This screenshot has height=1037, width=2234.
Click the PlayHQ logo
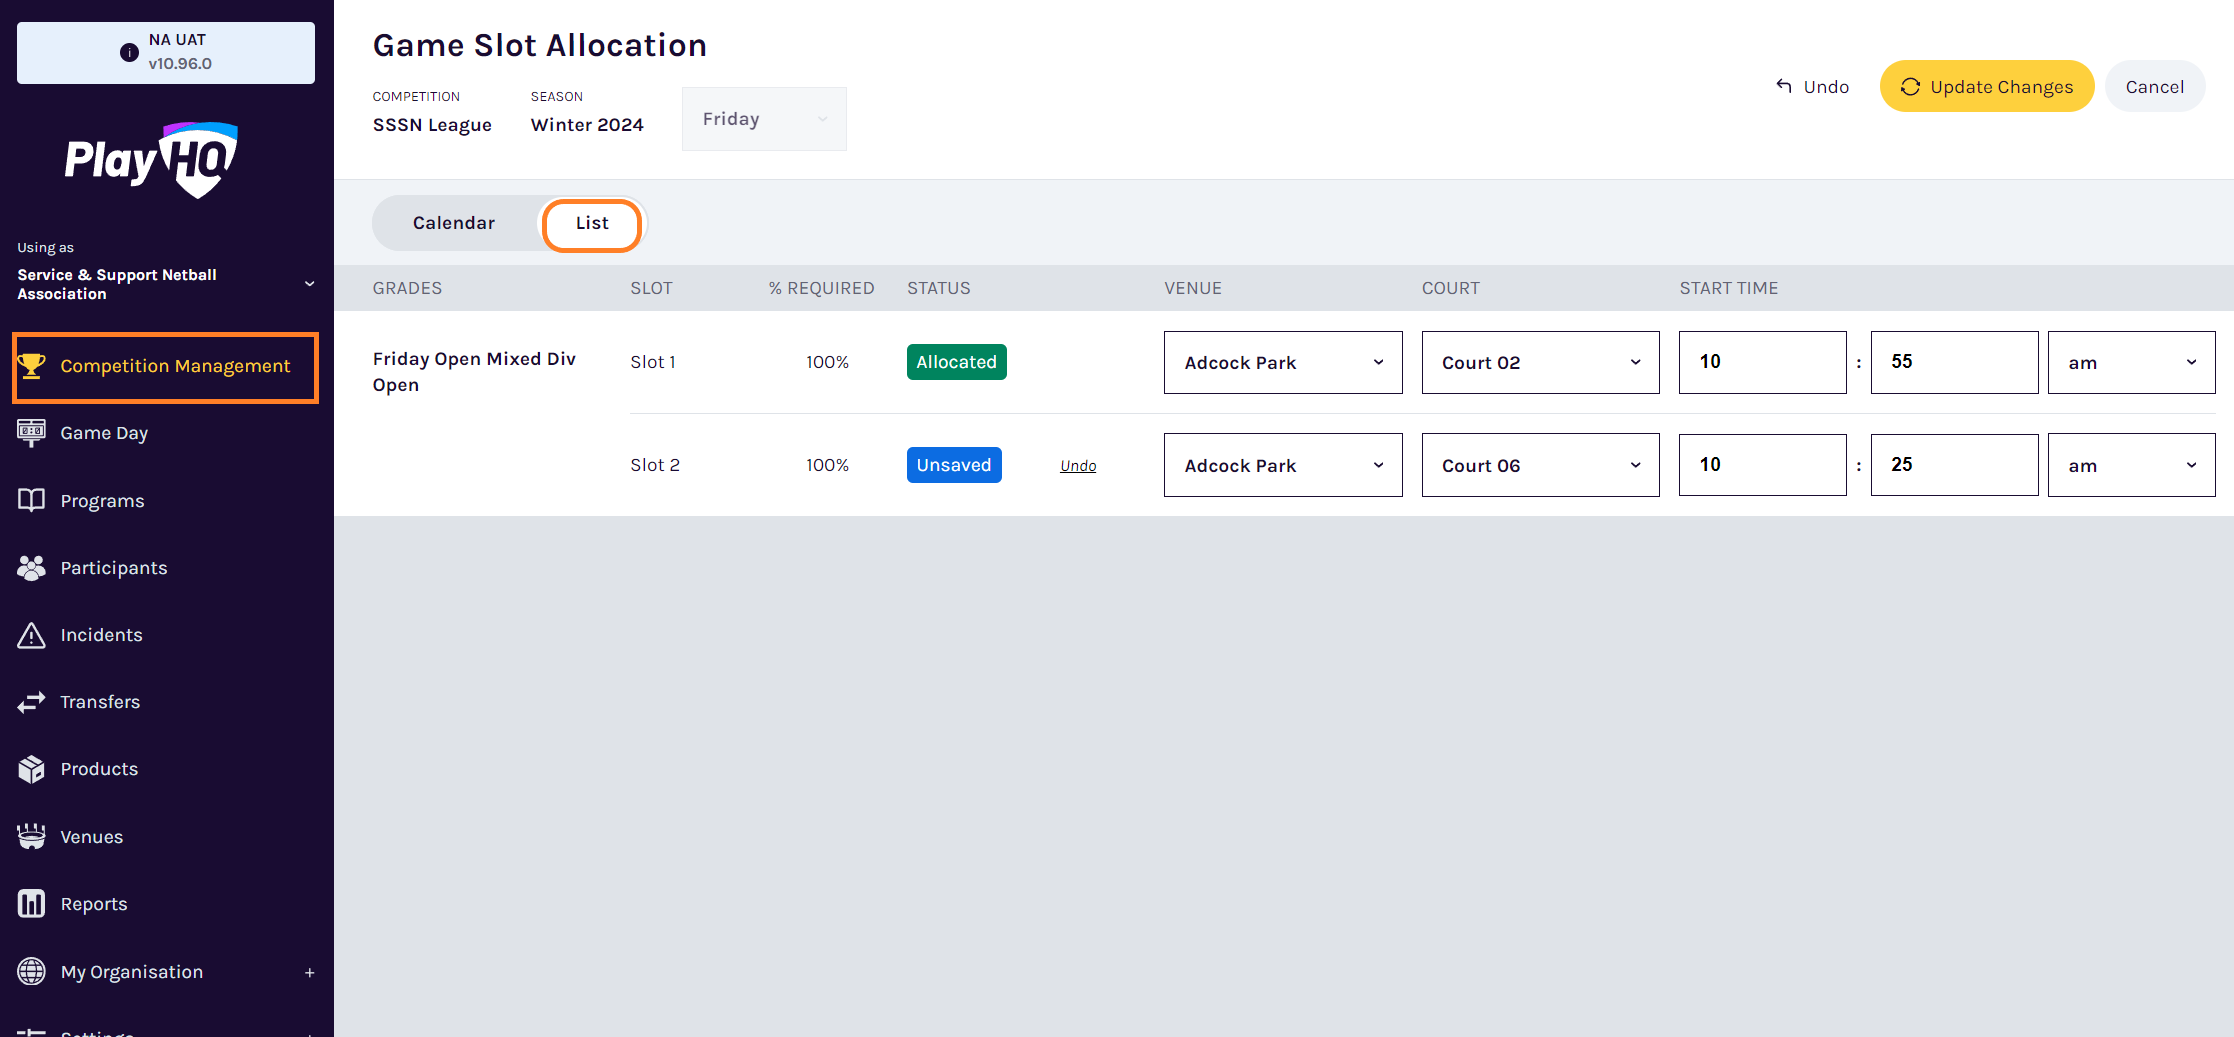[151, 160]
